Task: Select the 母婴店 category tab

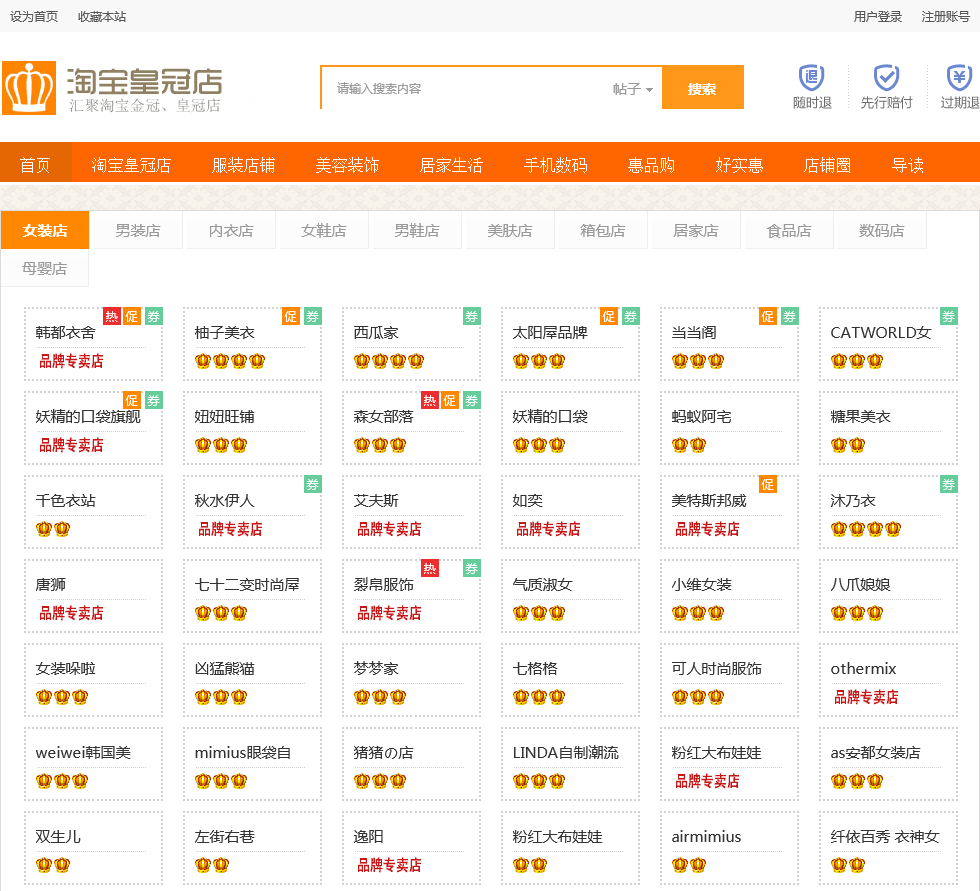Action: [45, 268]
